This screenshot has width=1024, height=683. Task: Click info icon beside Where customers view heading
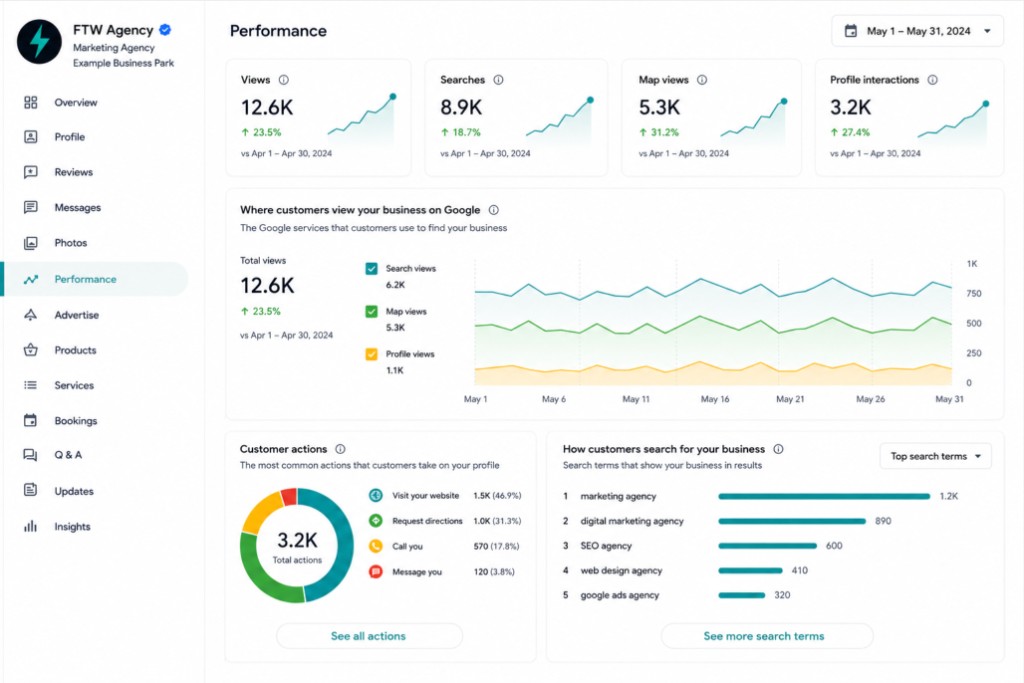[x=494, y=210]
